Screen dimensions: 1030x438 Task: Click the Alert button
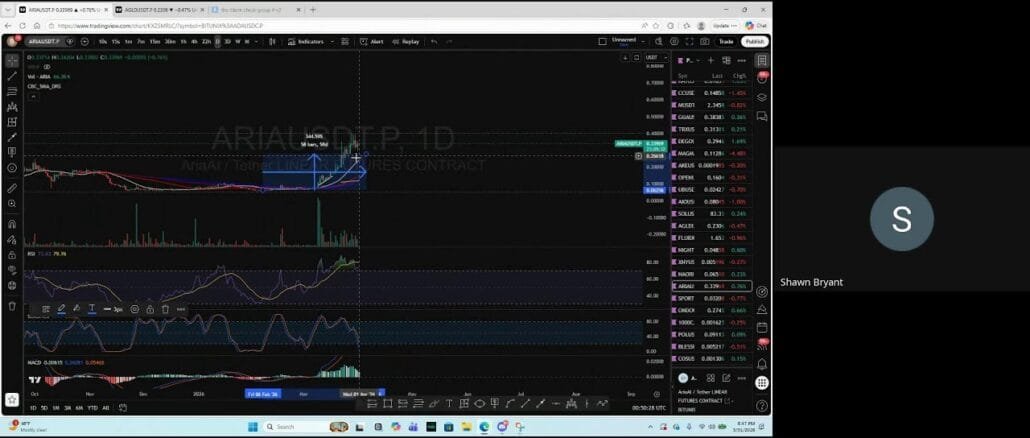[x=372, y=41]
